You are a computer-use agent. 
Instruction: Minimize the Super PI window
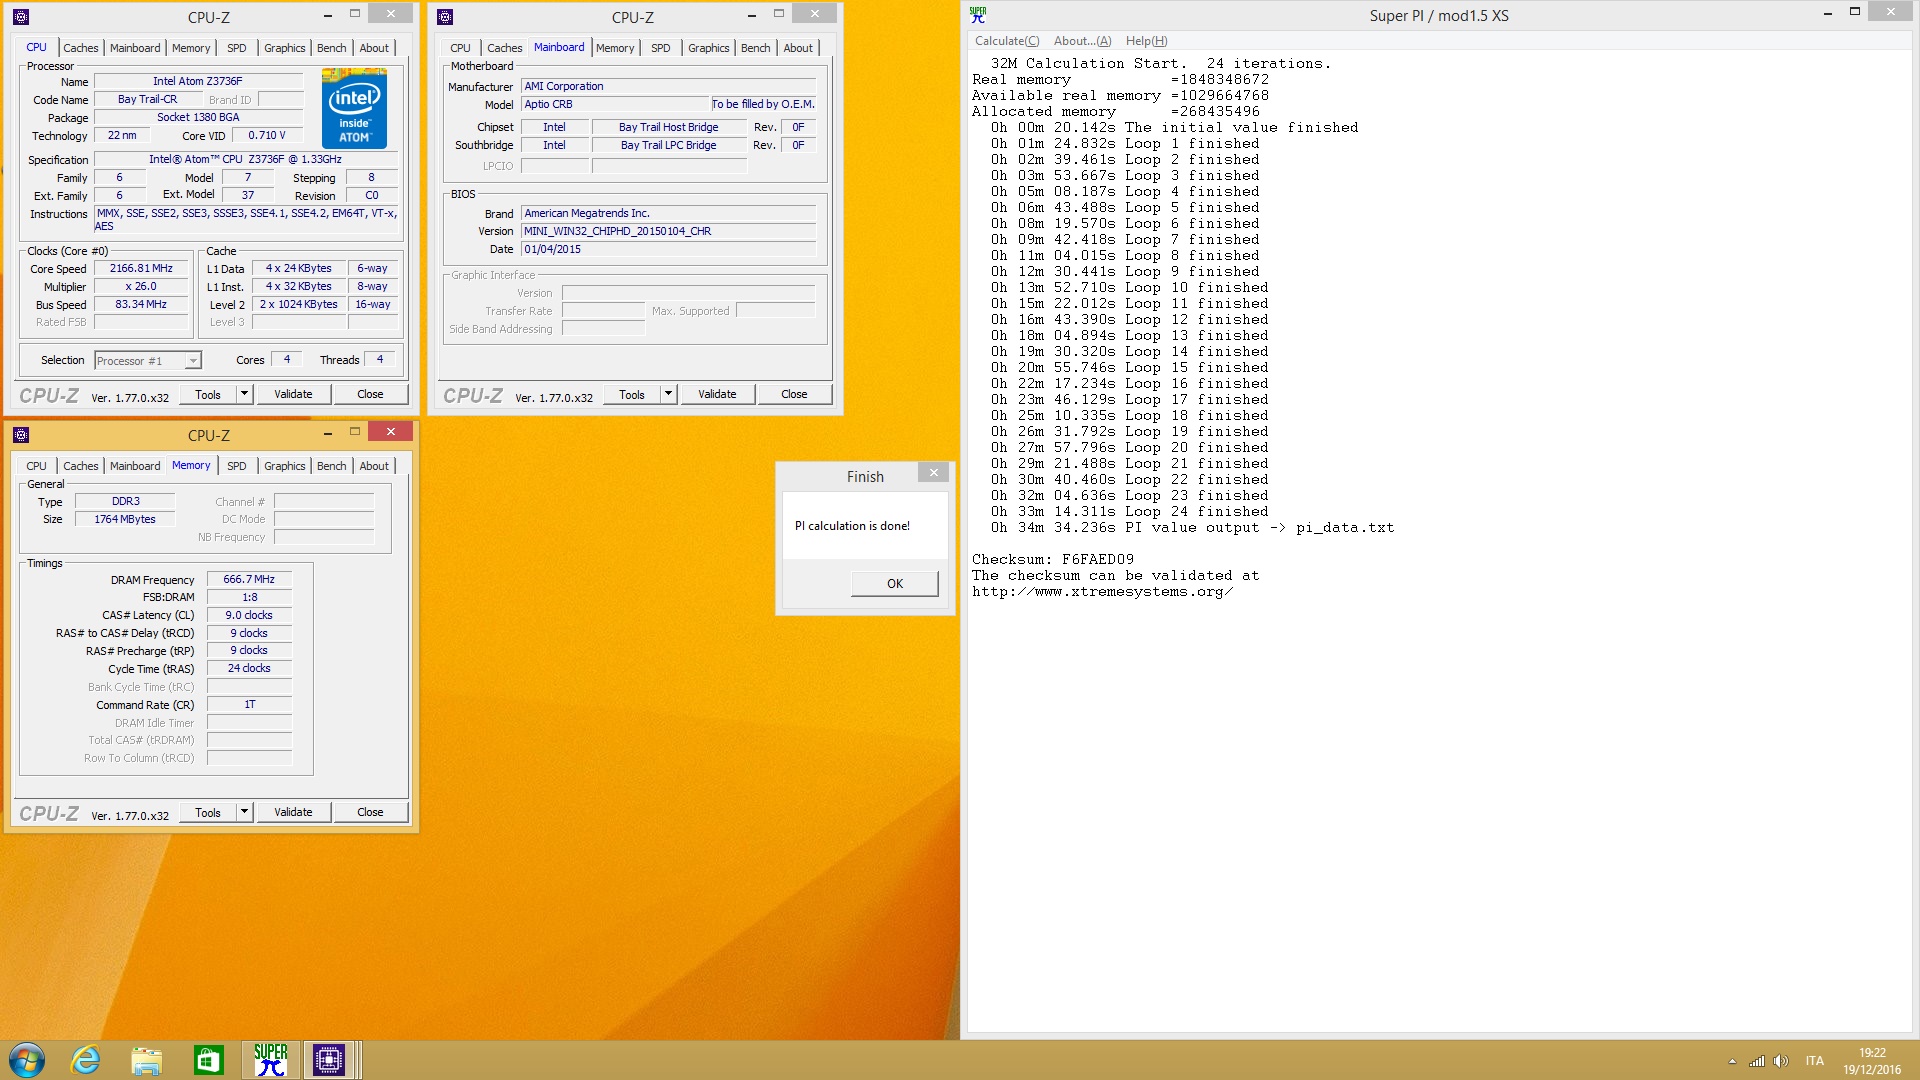click(1828, 13)
